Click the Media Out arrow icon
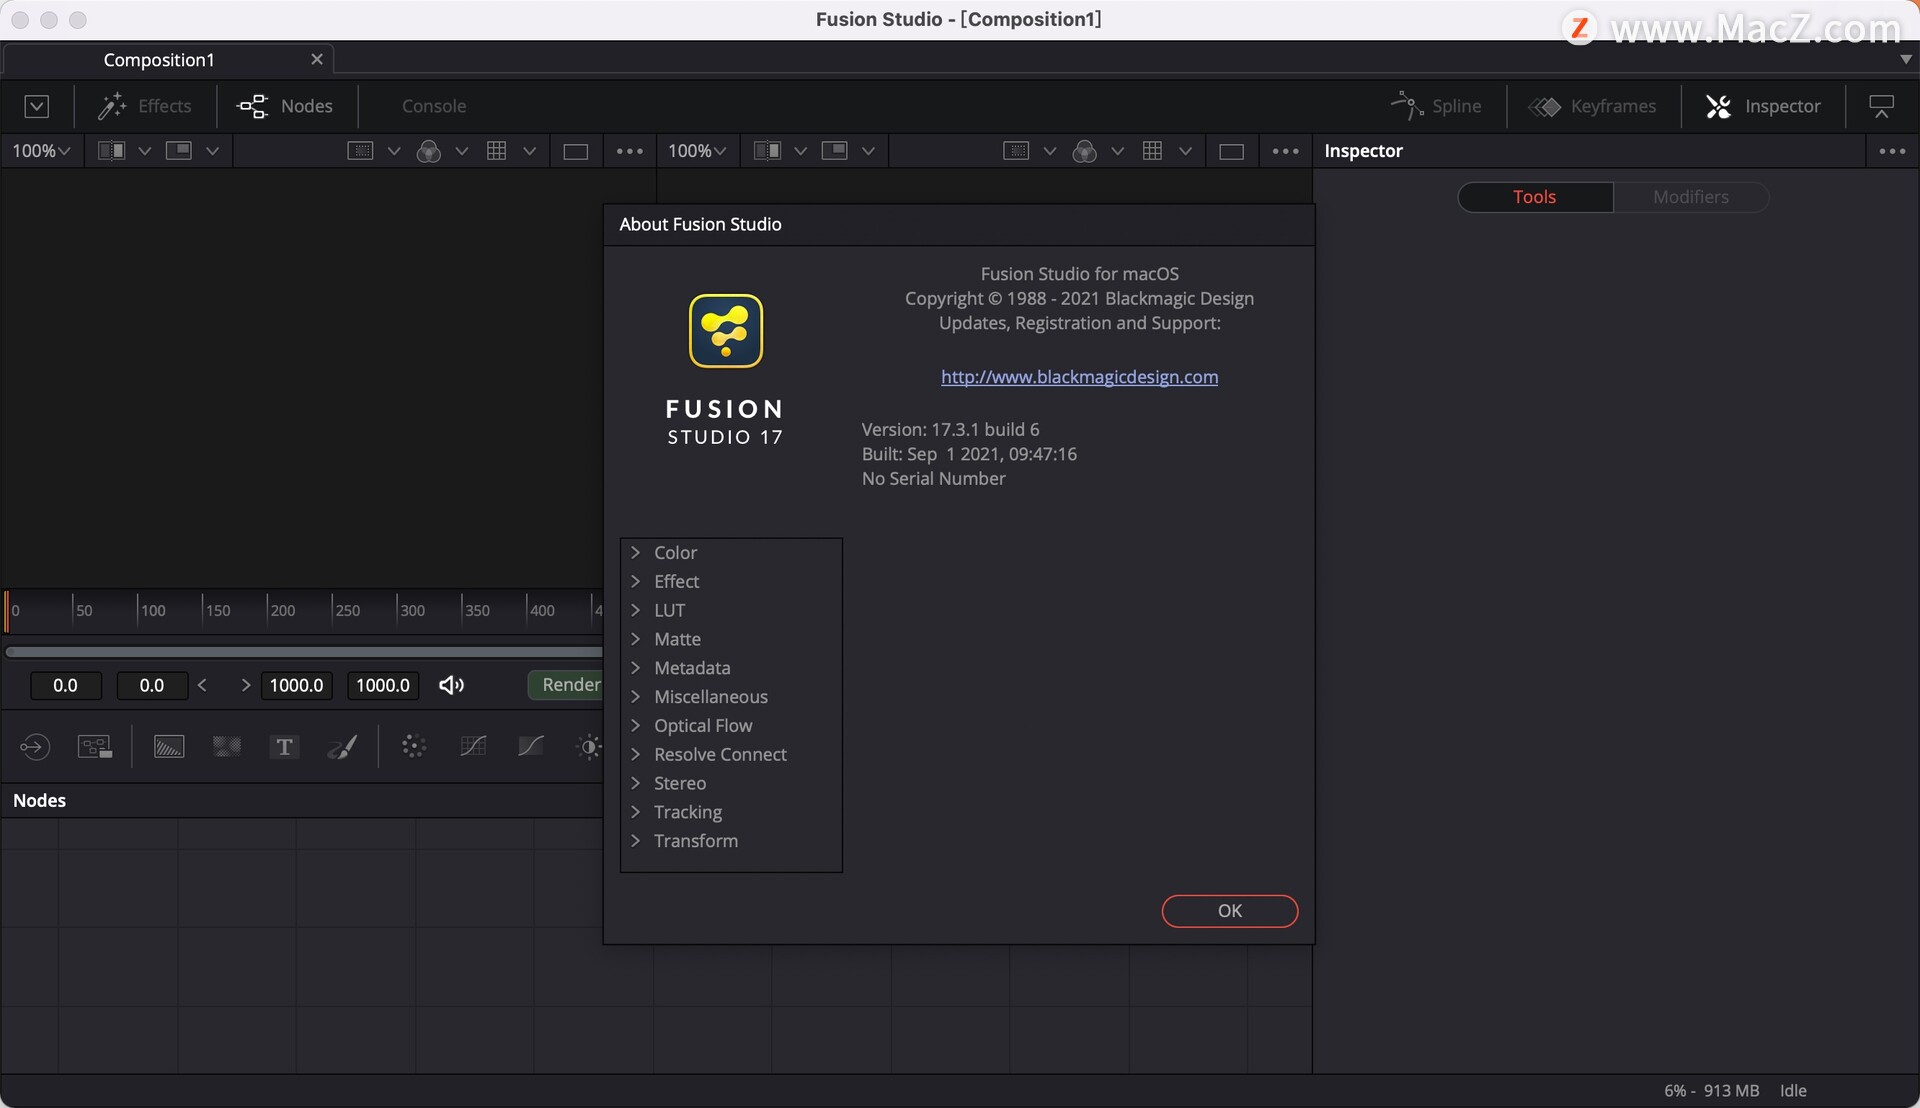Screen dimensions: 1920x1108 pos(34,747)
